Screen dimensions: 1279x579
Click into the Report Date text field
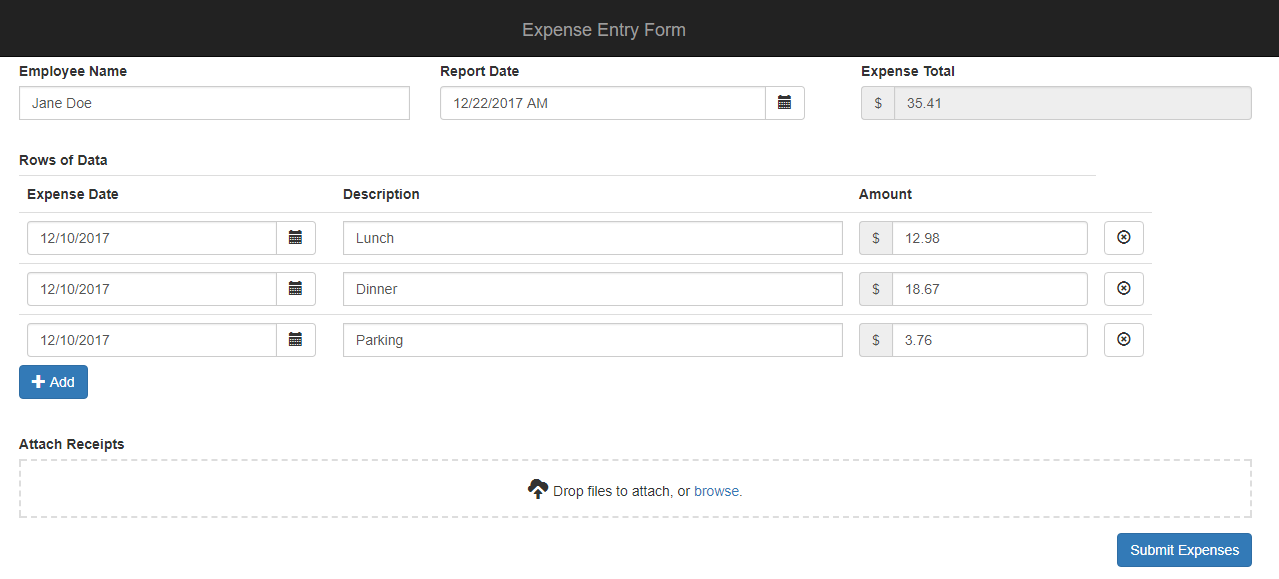pyautogui.click(x=602, y=103)
